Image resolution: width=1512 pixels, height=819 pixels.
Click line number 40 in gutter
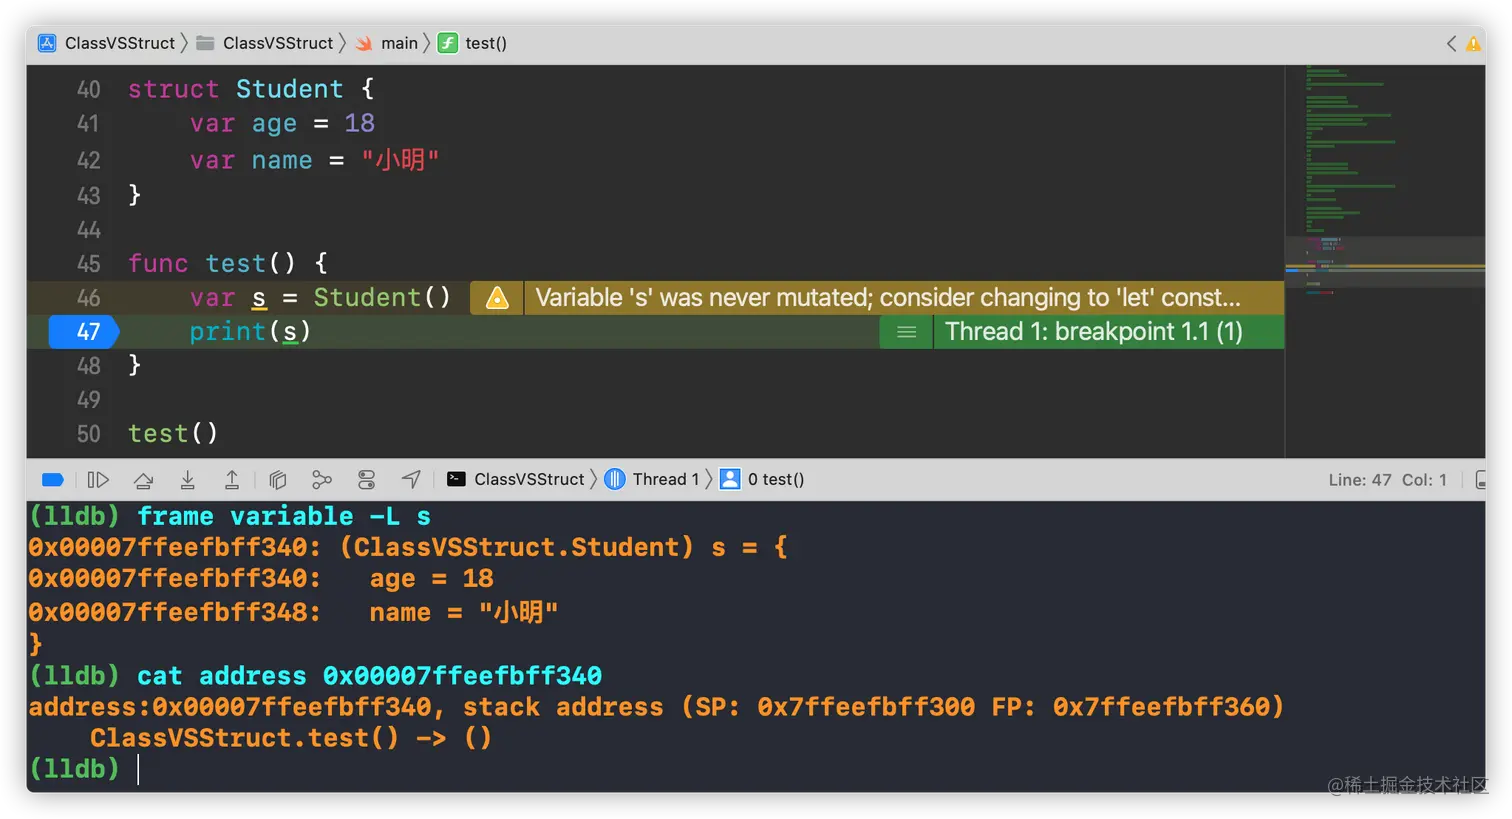[x=89, y=90]
